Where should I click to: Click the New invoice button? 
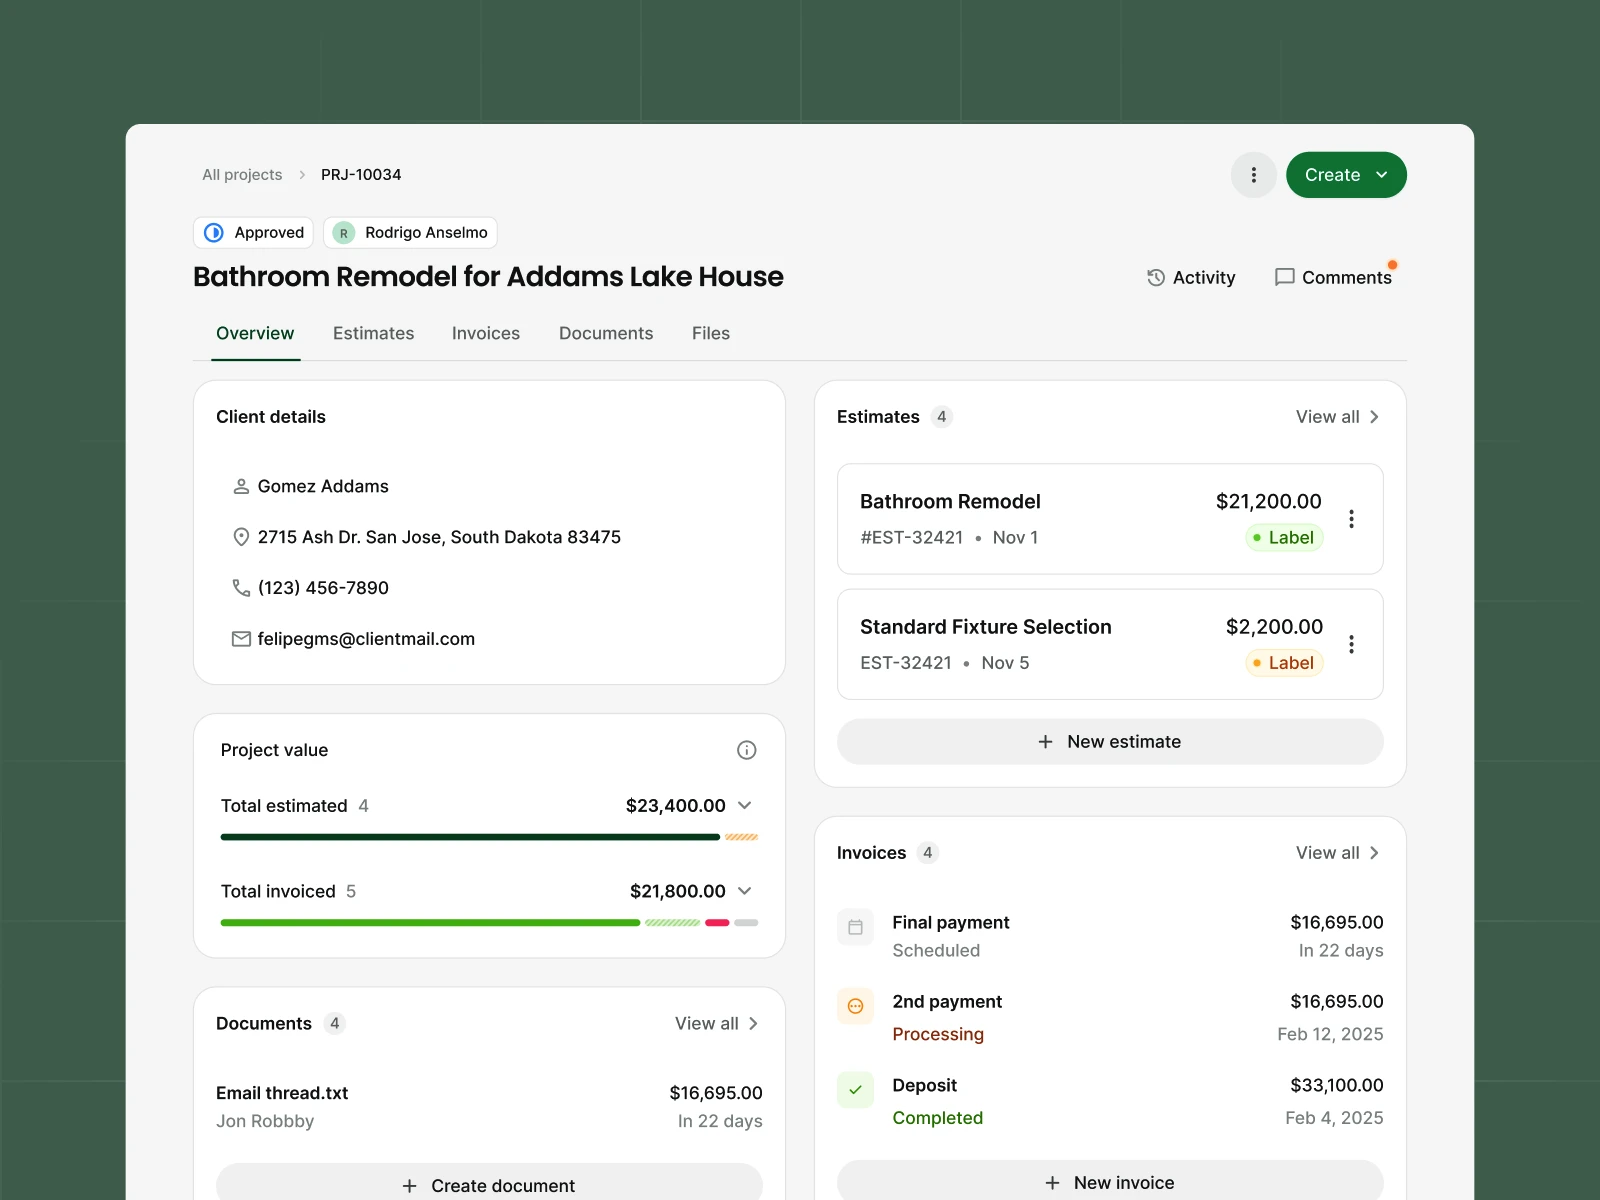1109,1181
